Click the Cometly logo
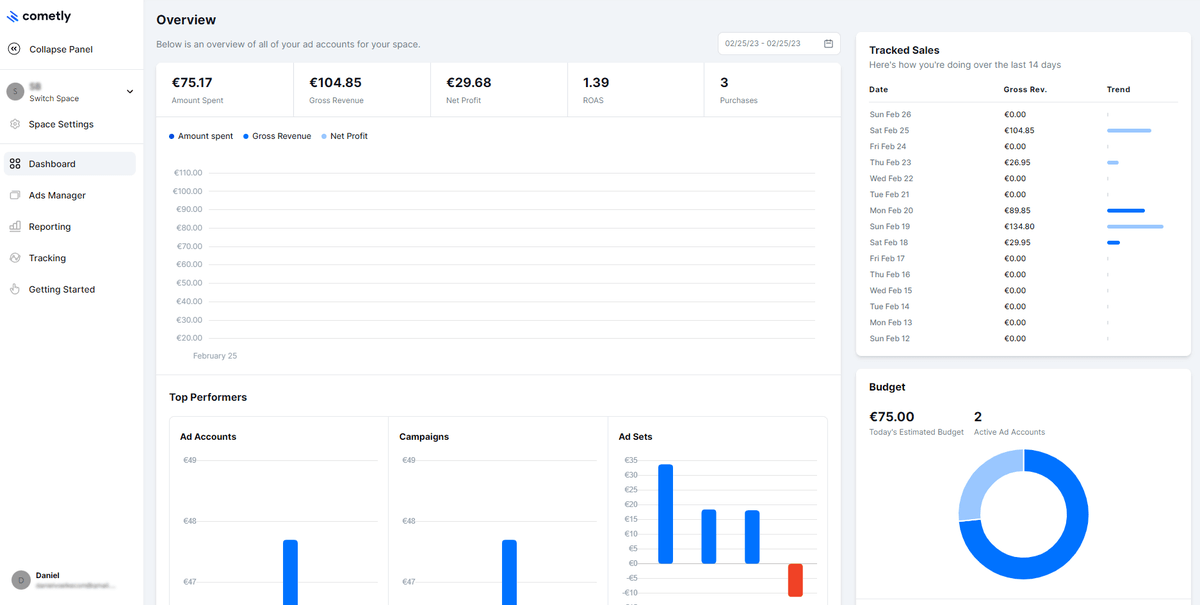Screen dimensions: 1200x605 [x=39, y=17]
